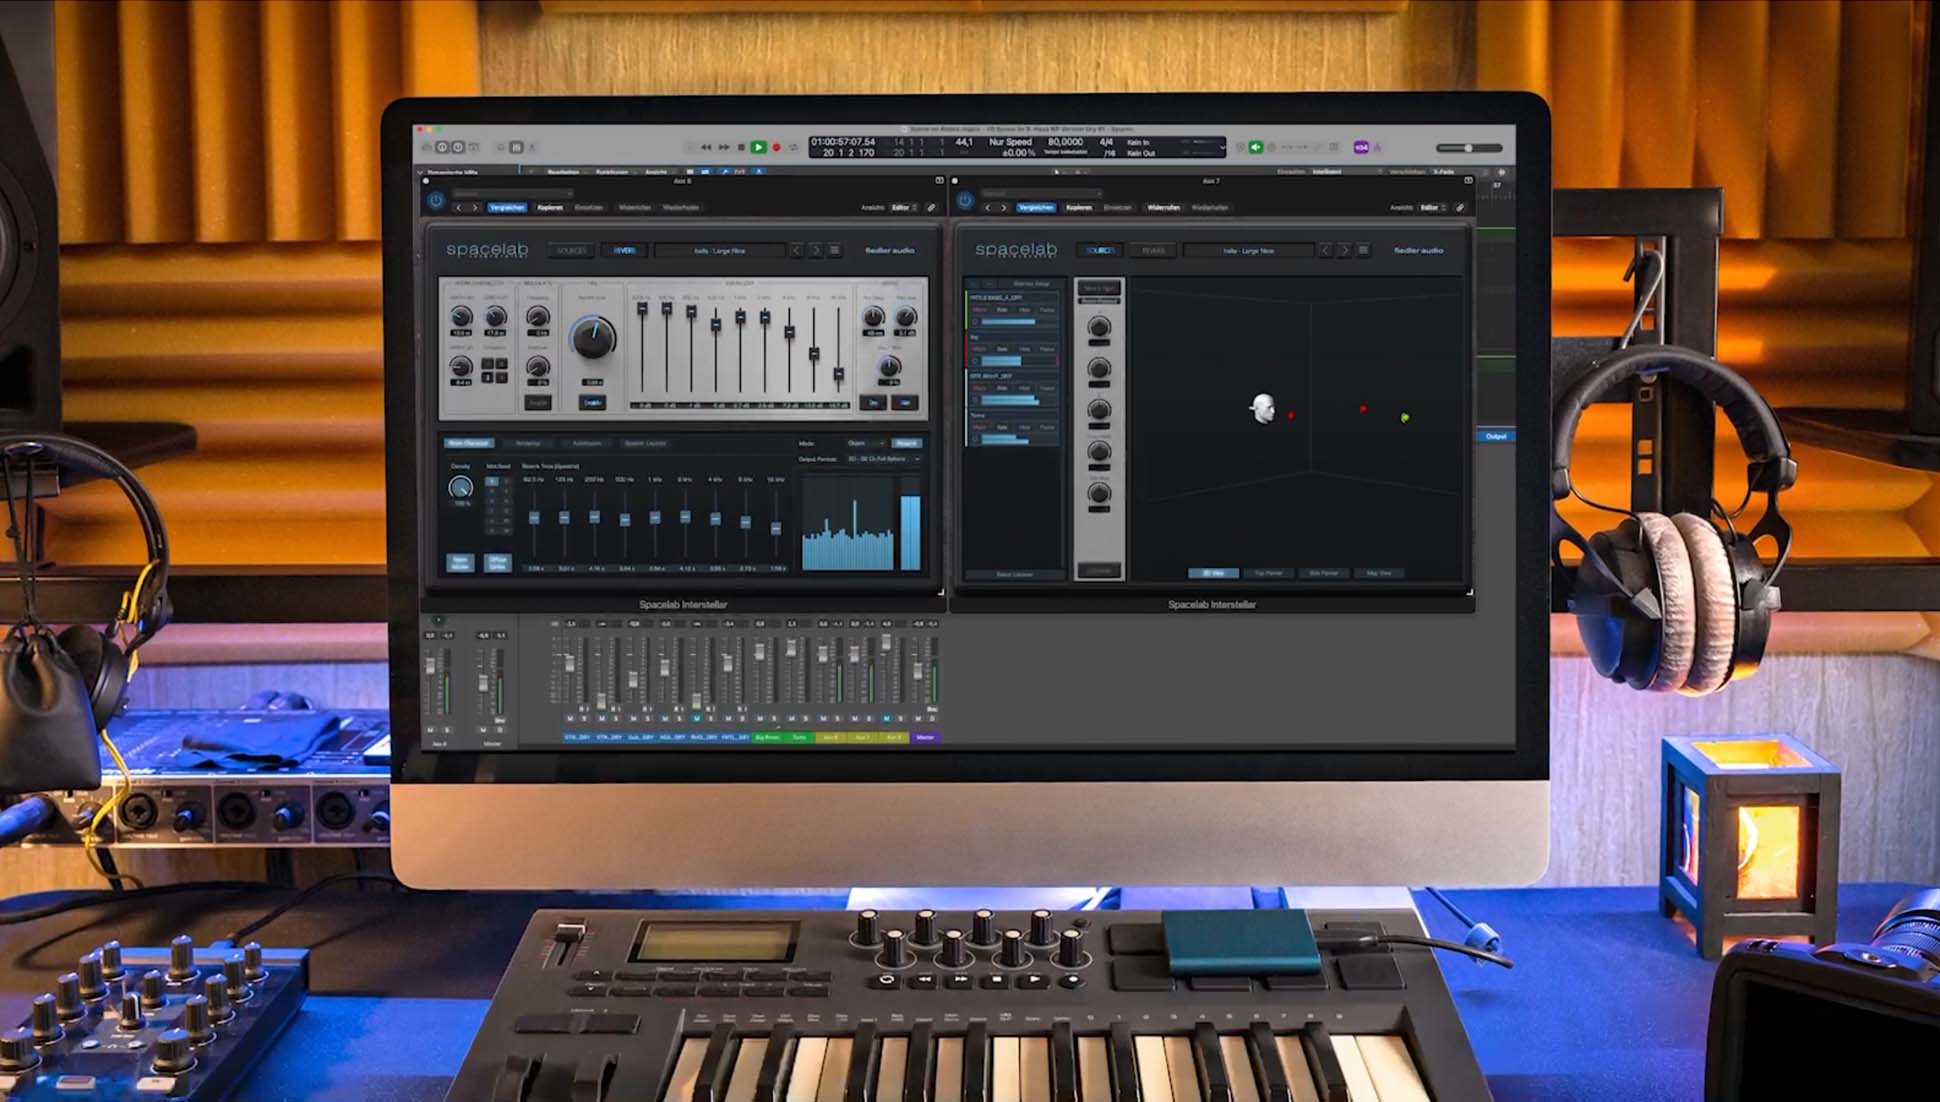Click the Vergleichen button in the plugin header

point(506,207)
